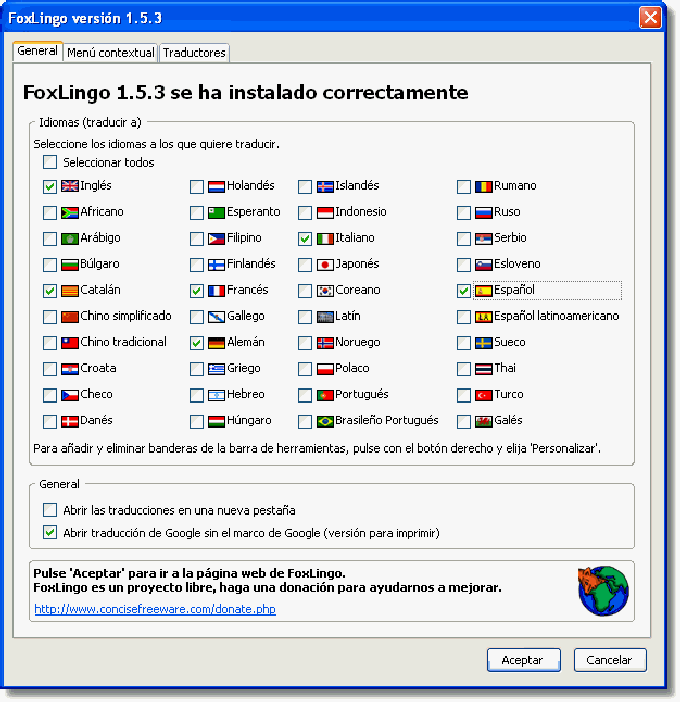Uncheck the Español language checkbox
Screen dimensions: 680x702
[x=464, y=291]
